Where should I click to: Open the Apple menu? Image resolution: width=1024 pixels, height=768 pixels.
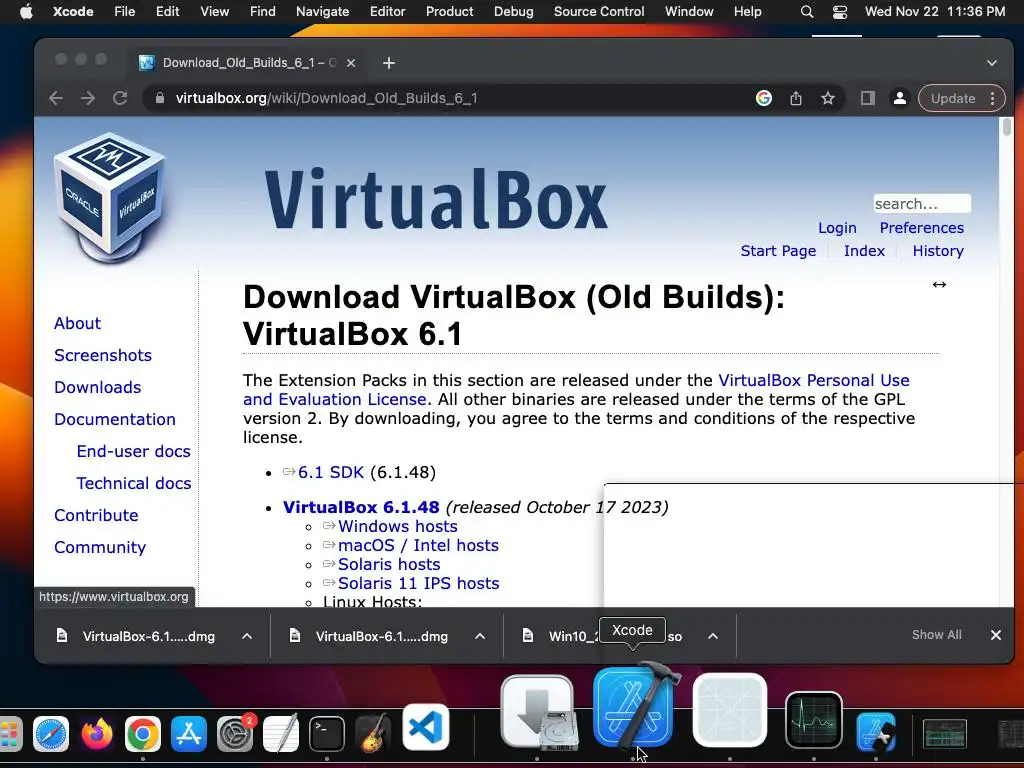click(x=26, y=11)
